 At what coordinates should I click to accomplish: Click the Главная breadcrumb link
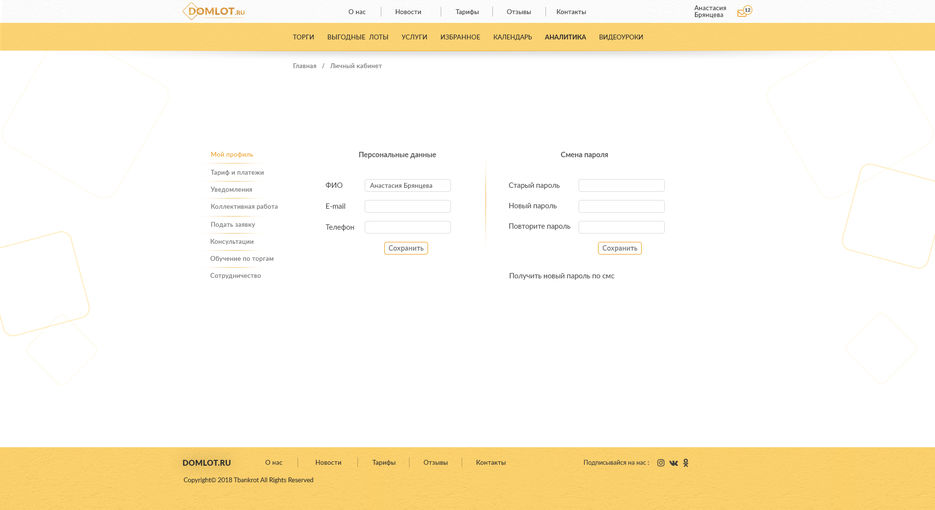pos(304,66)
